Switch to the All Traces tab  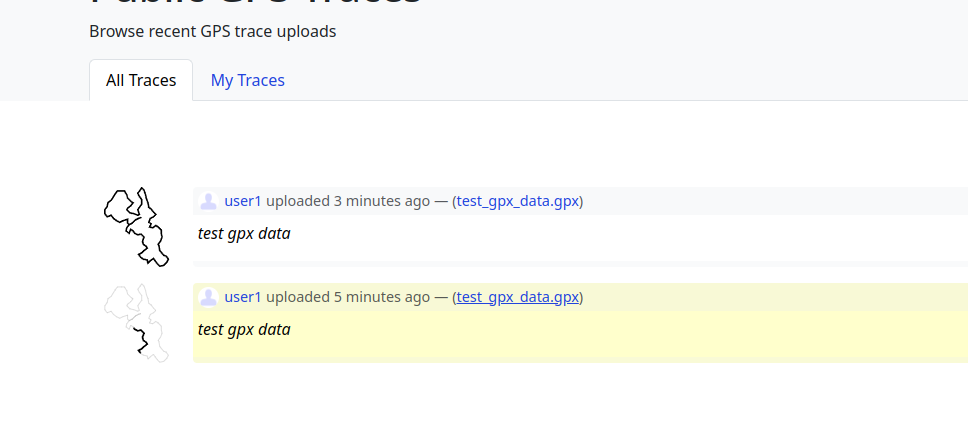tap(141, 80)
